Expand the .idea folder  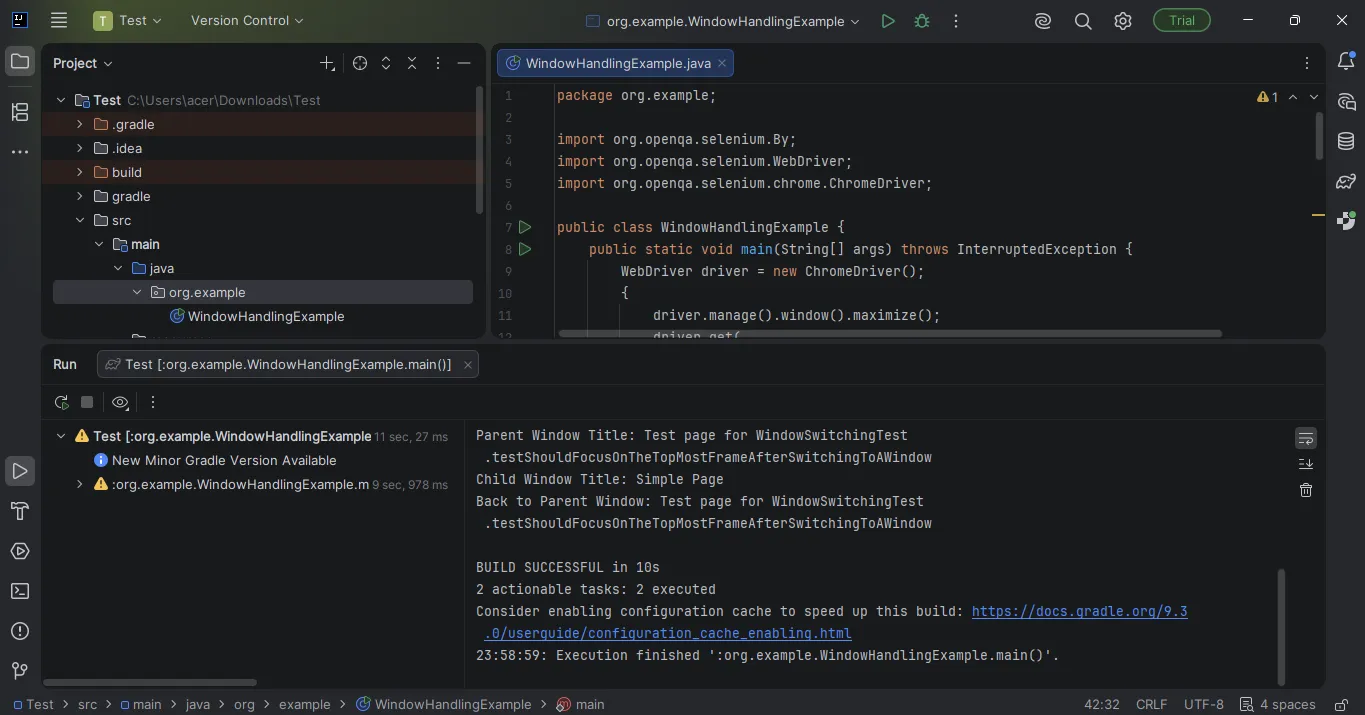pos(80,148)
